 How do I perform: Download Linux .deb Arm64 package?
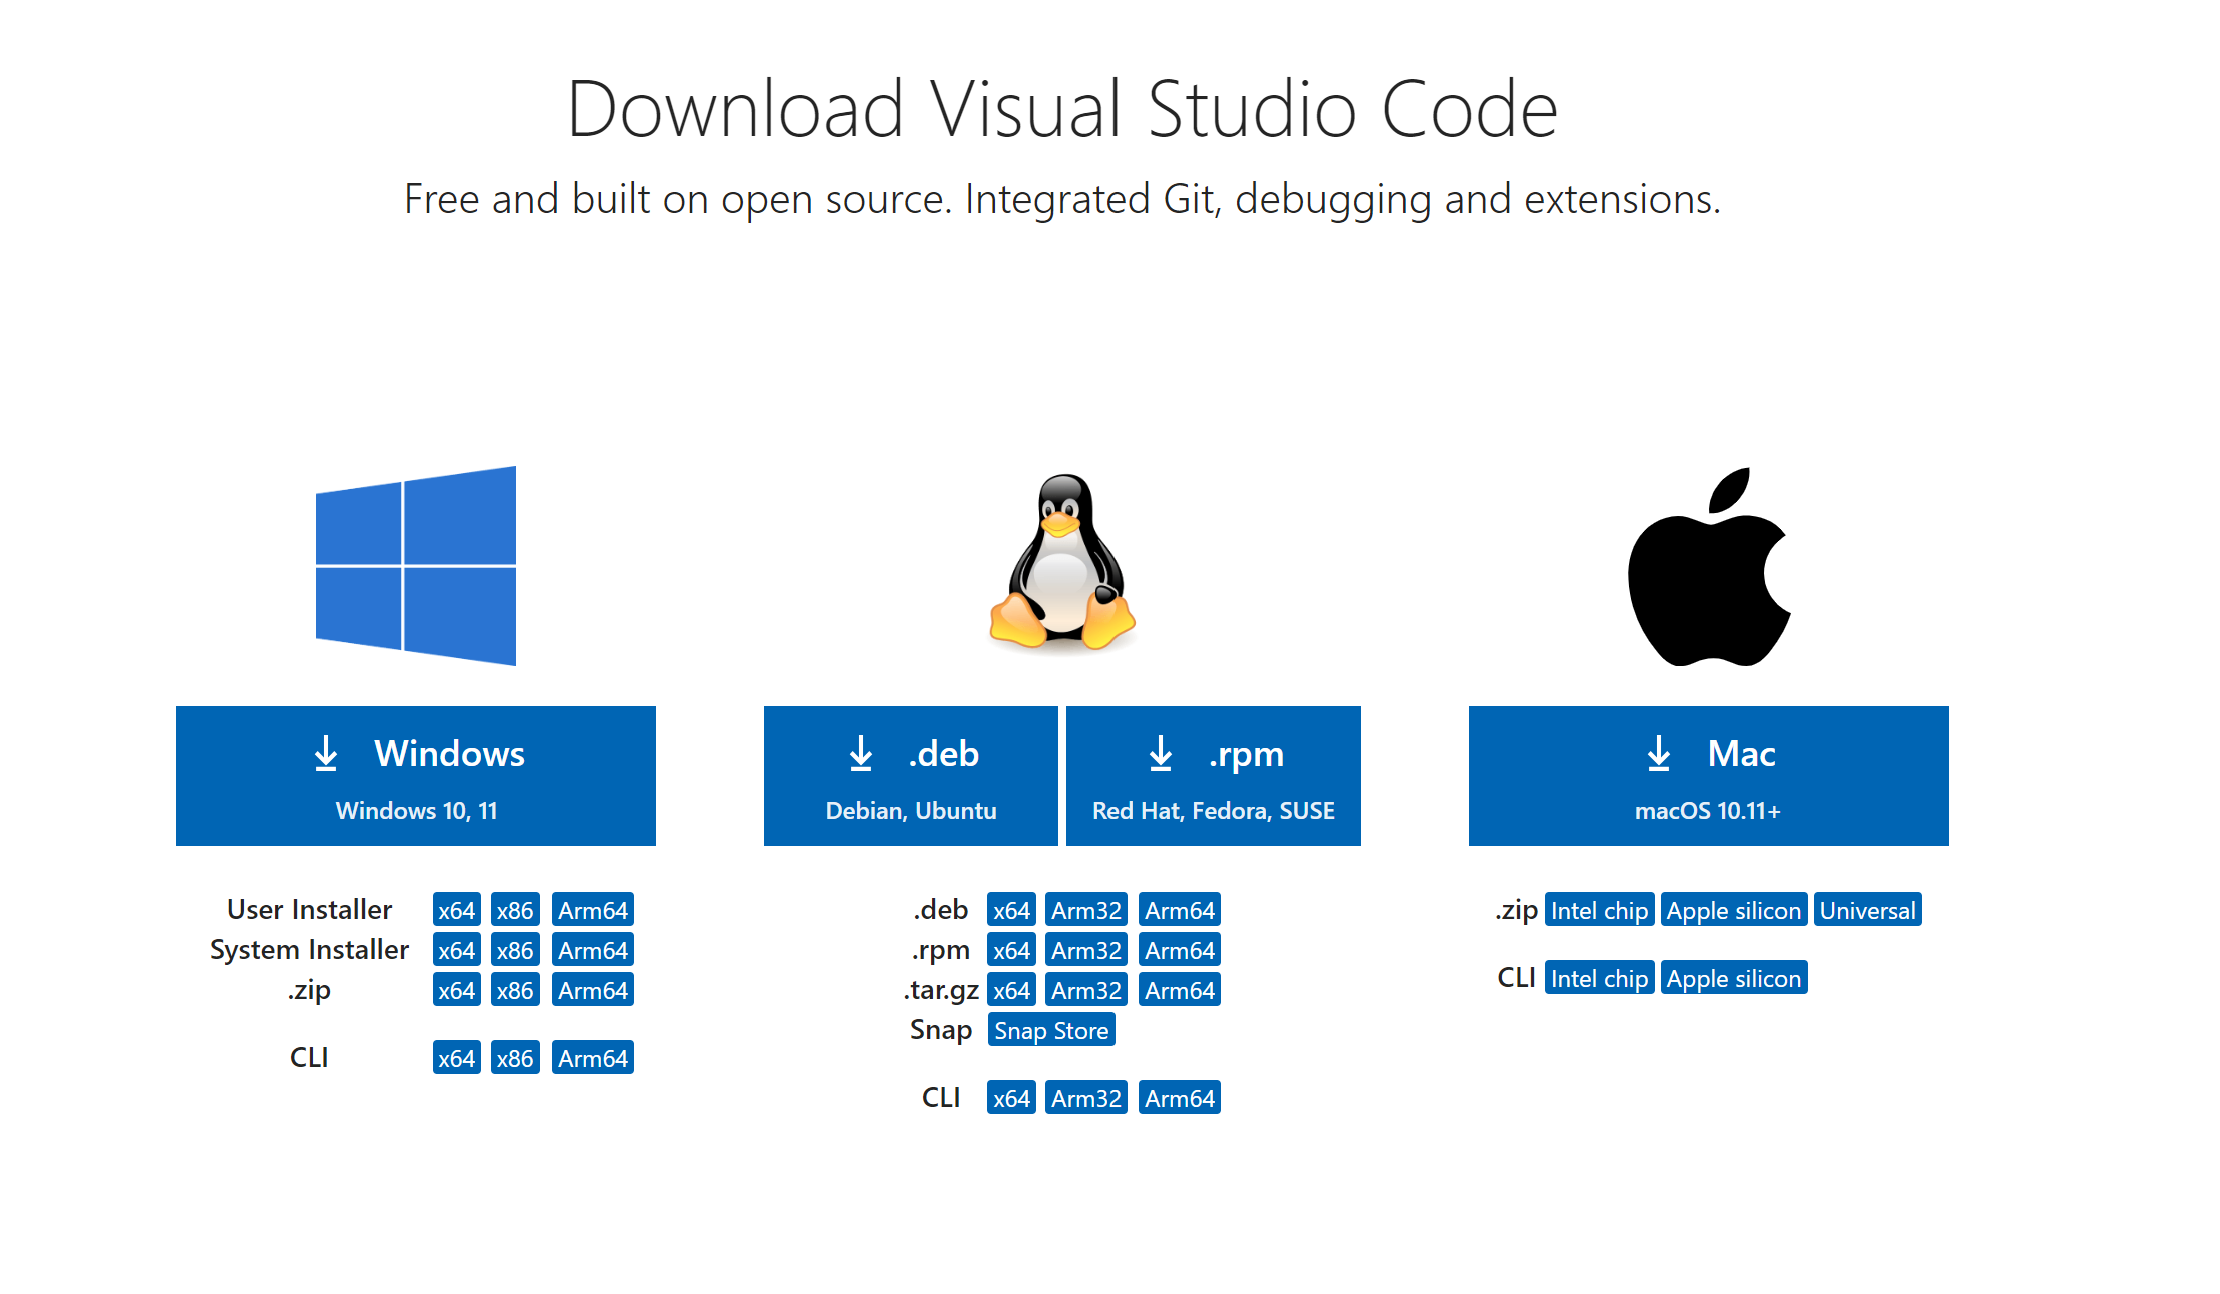coord(1180,910)
